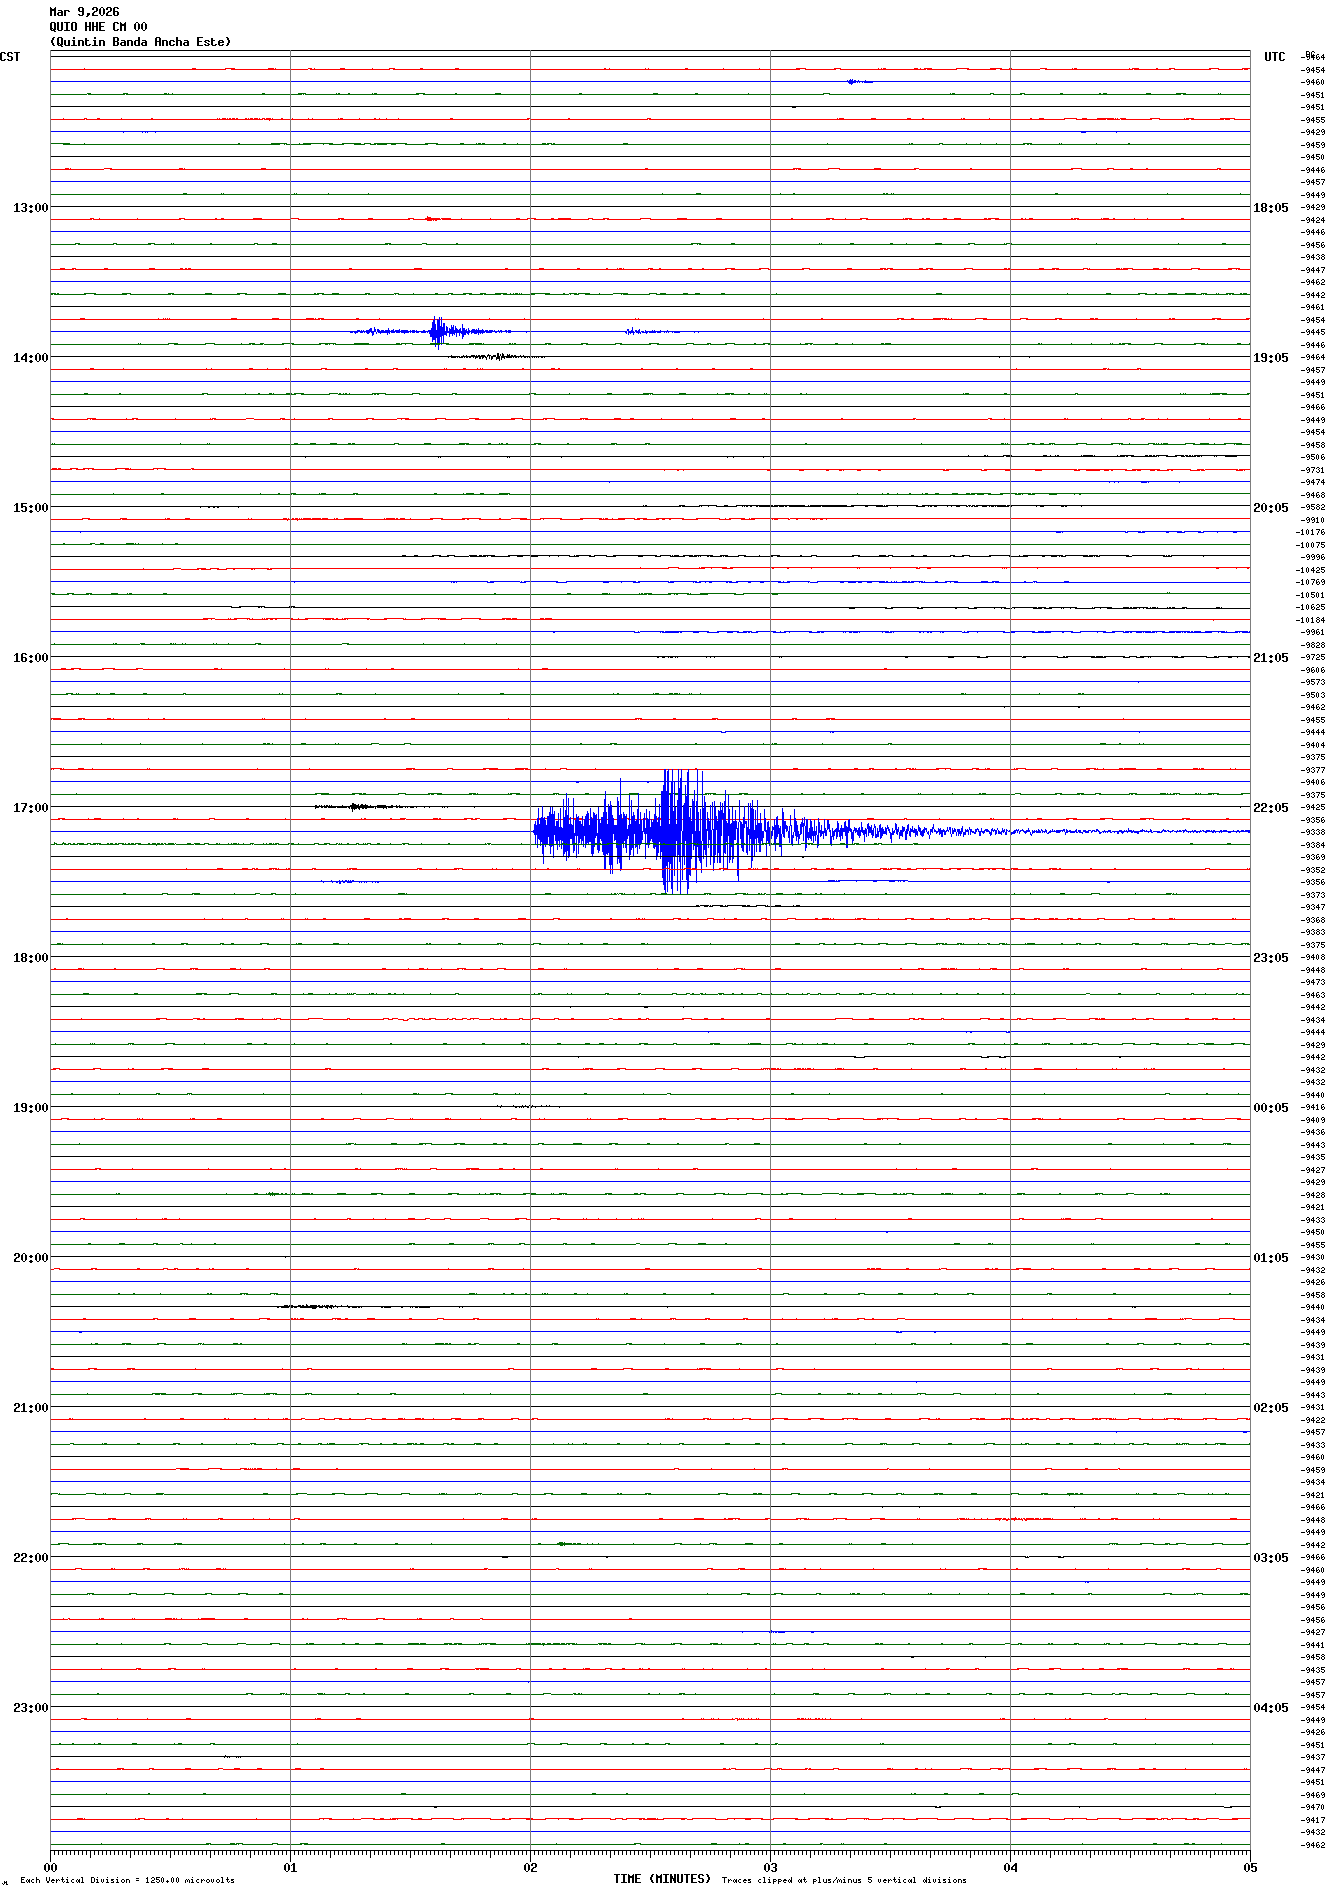
Task: Click the 'QUIO HHE CM 00' station label
Action: click(98, 27)
